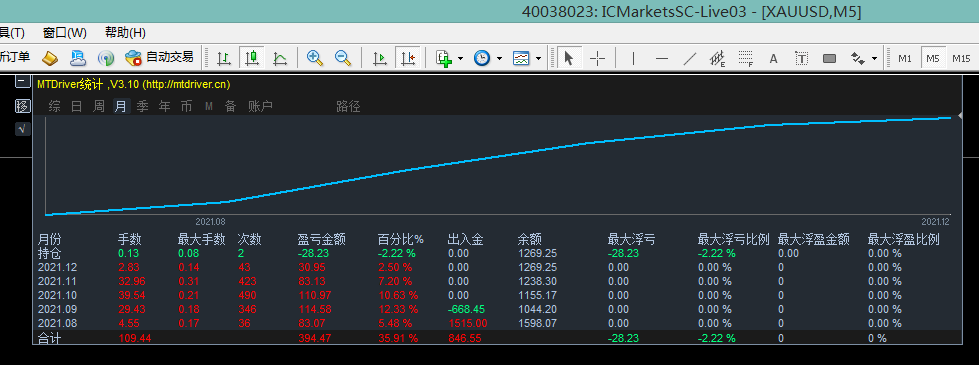The width and height of the screenshot is (979, 365).
Task: Switch to the M tab
Action: (x=209, y=107)
